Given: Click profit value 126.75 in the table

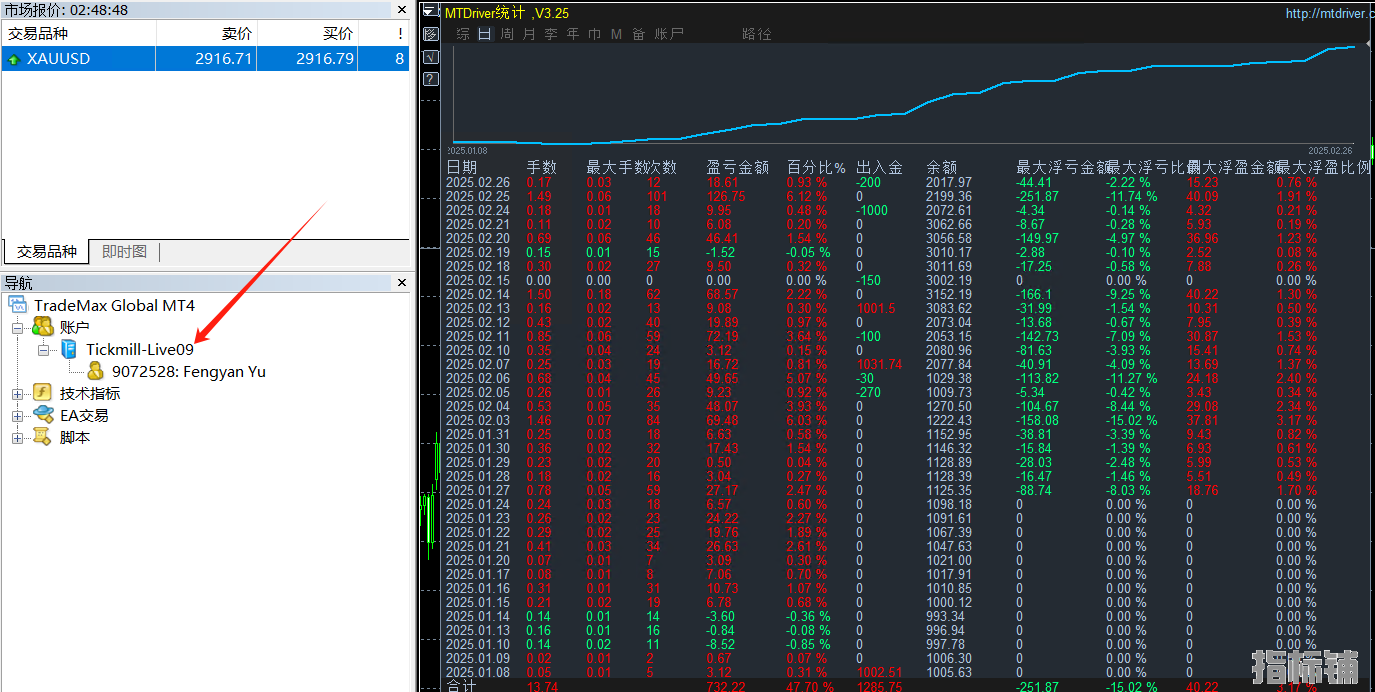Looking at the screenshot, I should click(726, 197).
